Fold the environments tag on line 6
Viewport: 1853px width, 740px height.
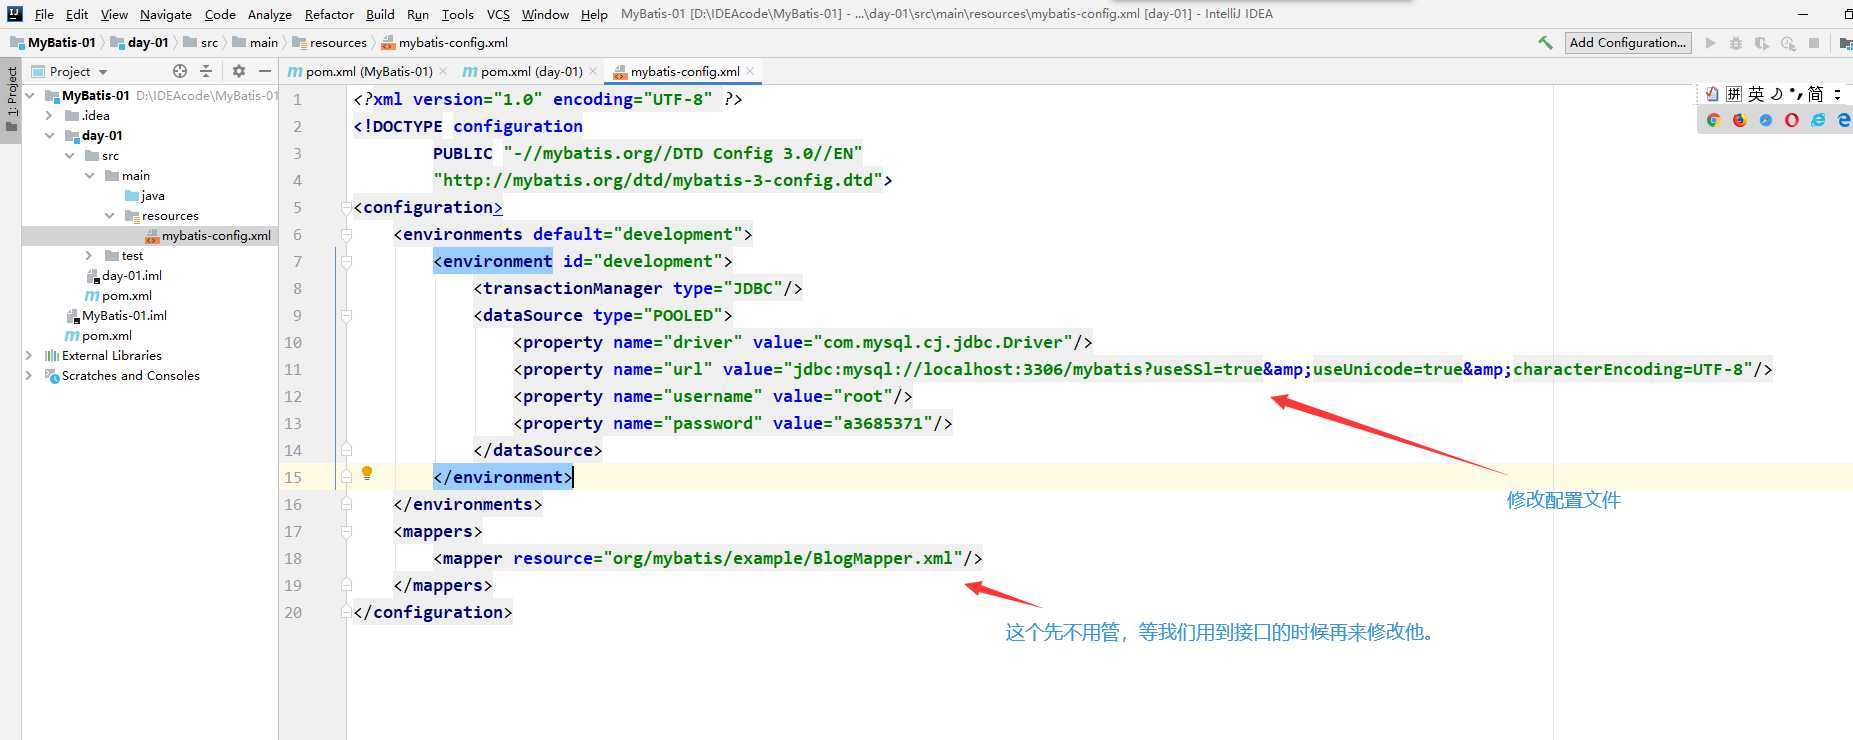tap(346, 234)
